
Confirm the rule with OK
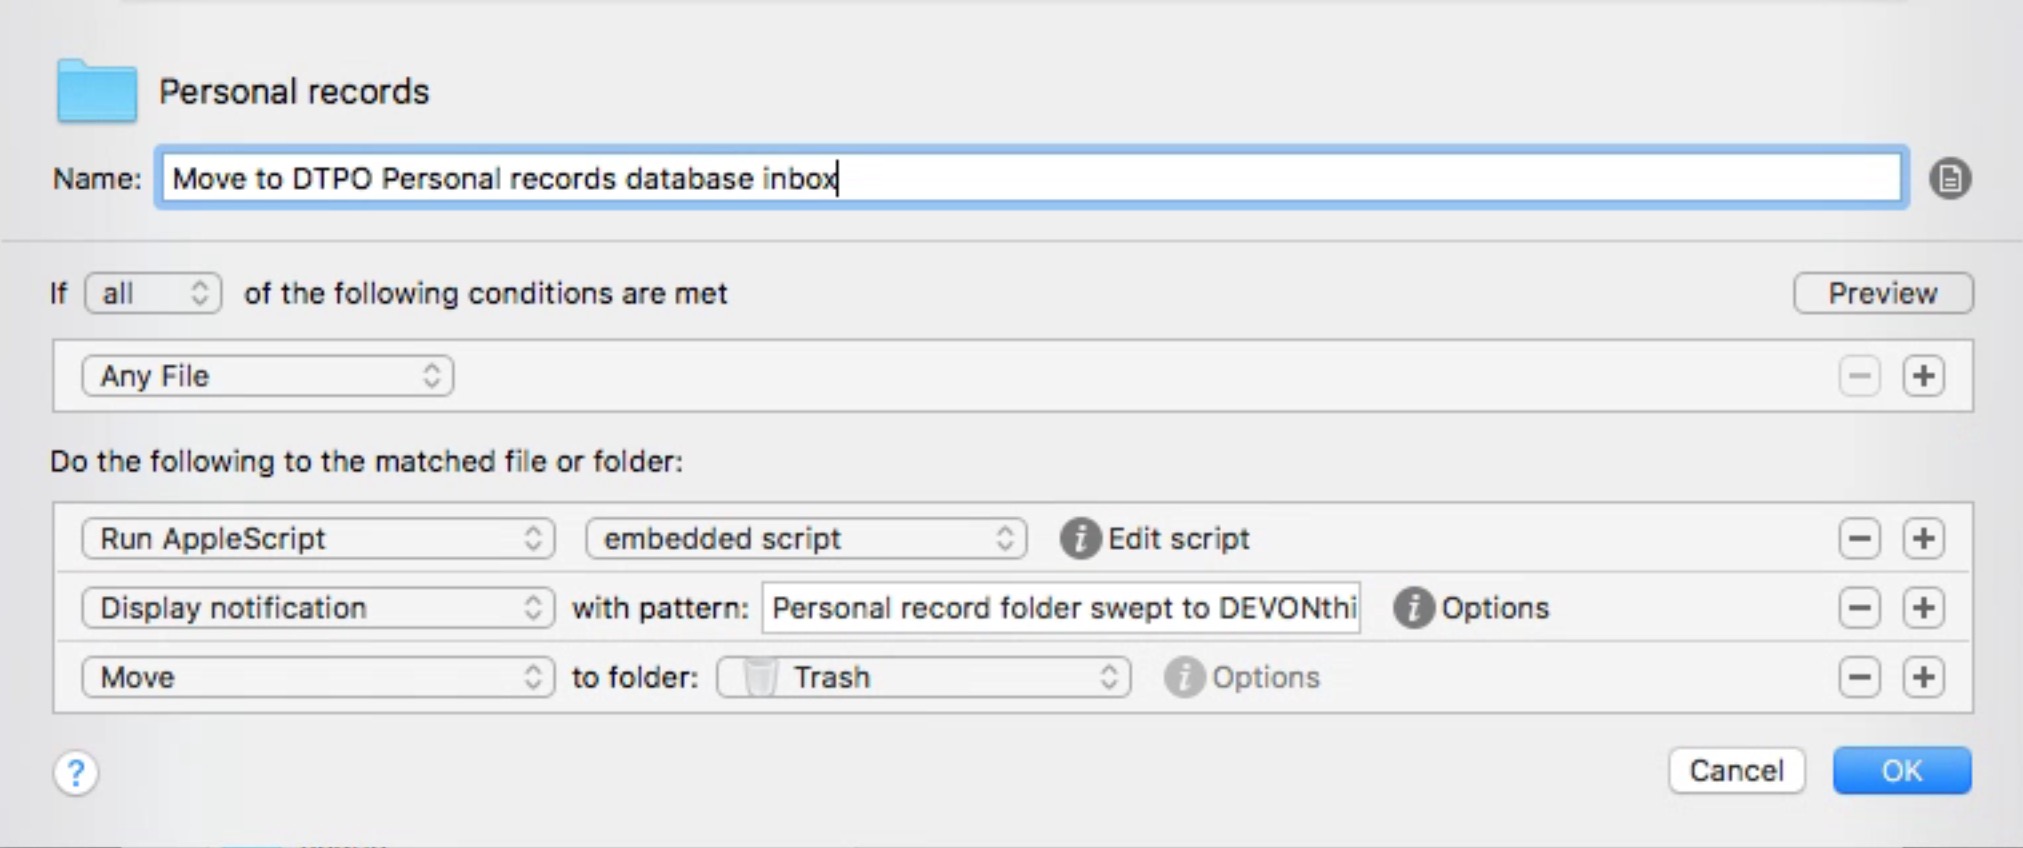click(x=1901, y=771)
